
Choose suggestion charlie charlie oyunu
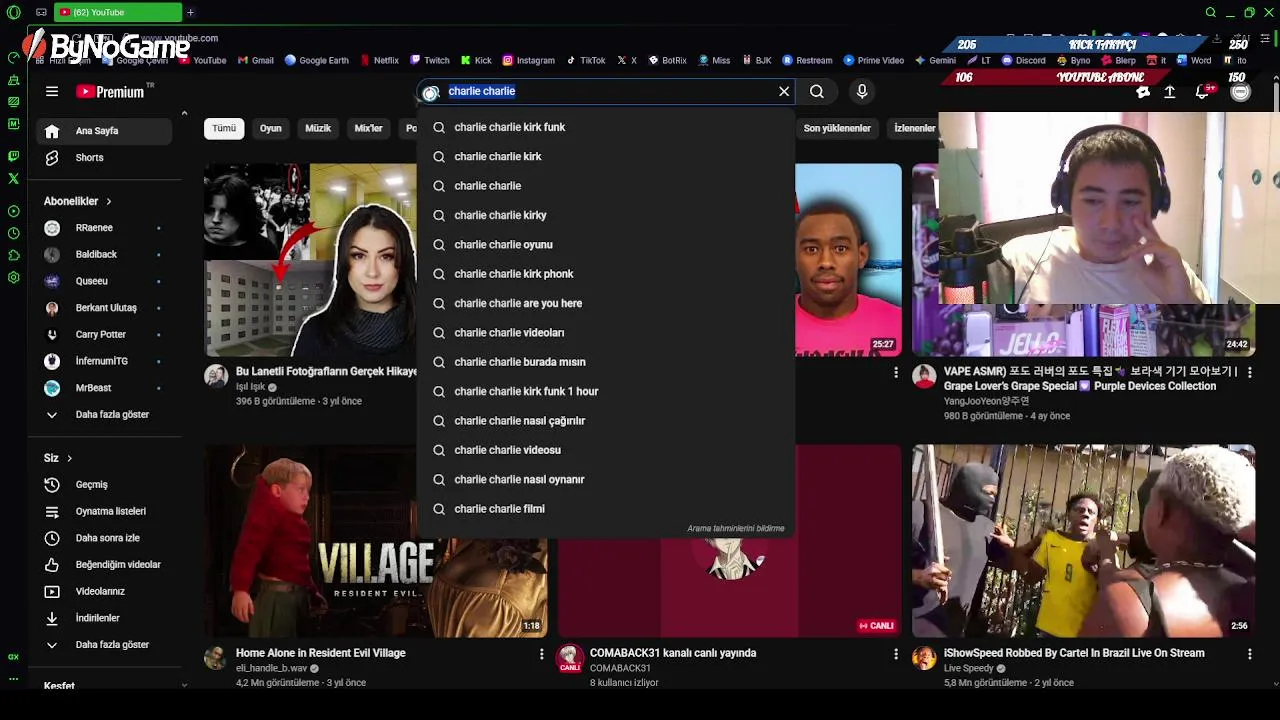[606, 245]
